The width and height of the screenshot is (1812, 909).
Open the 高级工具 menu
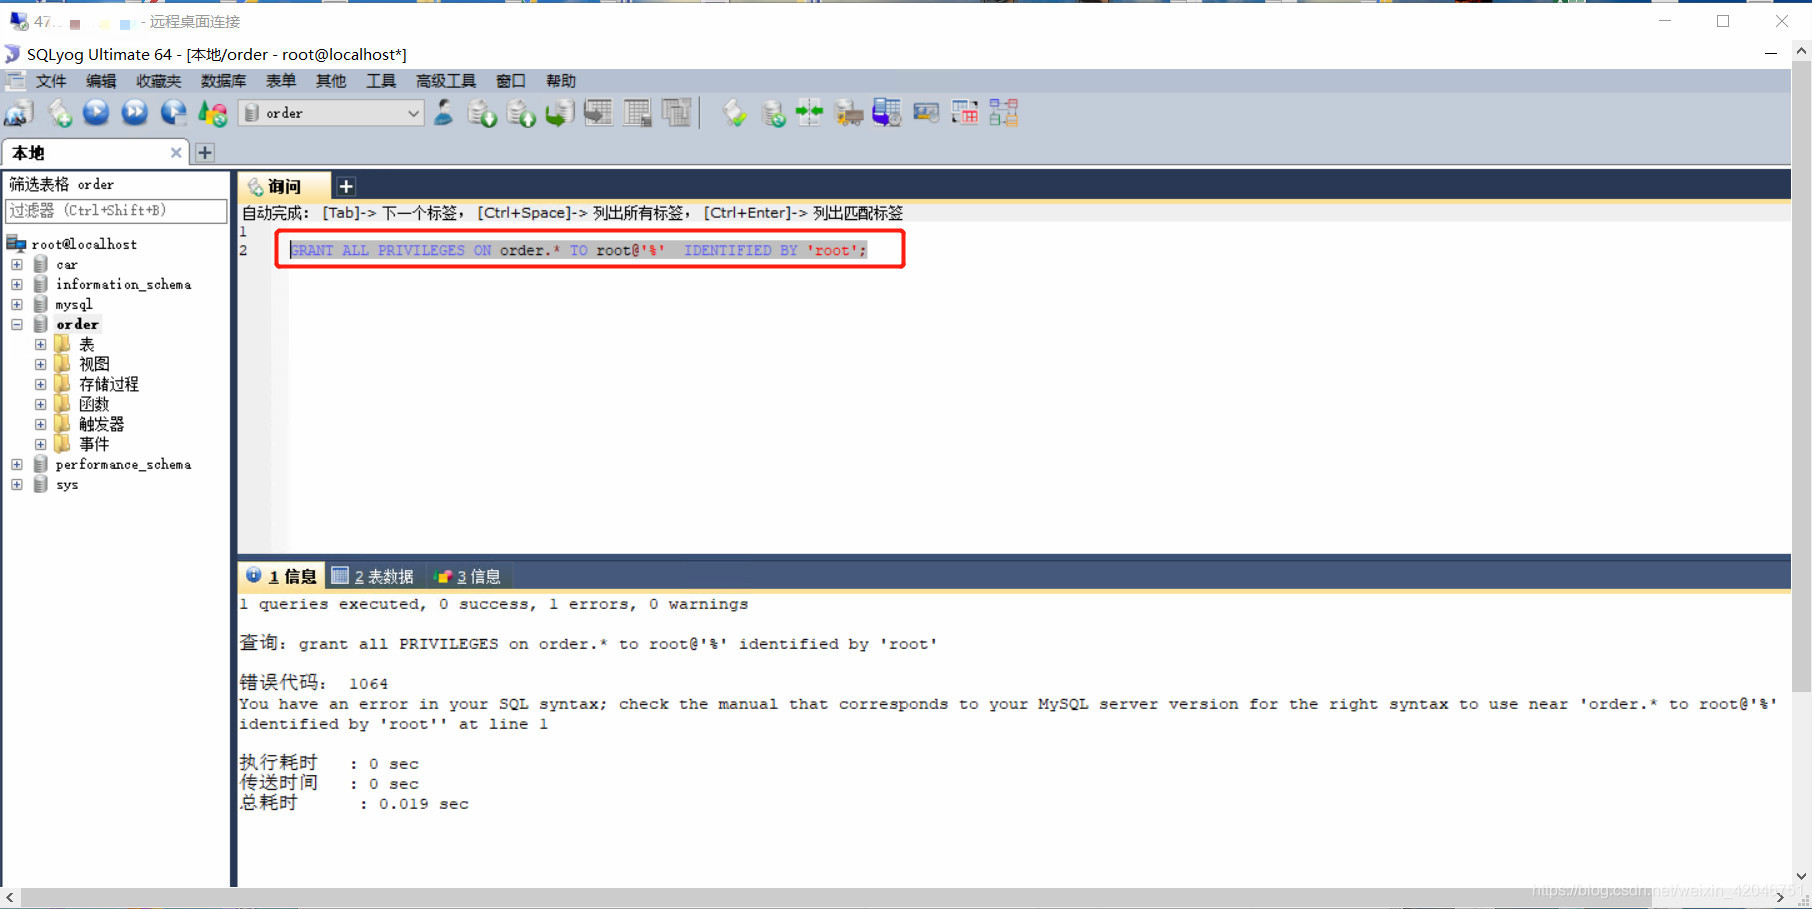click(x=446, y=81)
